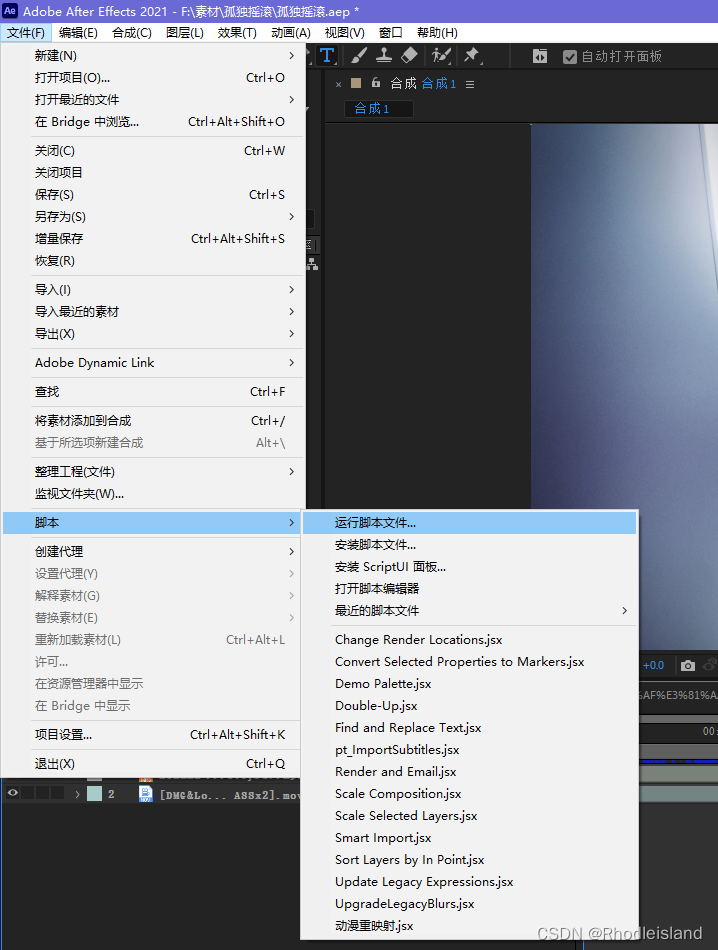
Task: Run Change Render Locations.jsx script
Action: coord(470,640)
